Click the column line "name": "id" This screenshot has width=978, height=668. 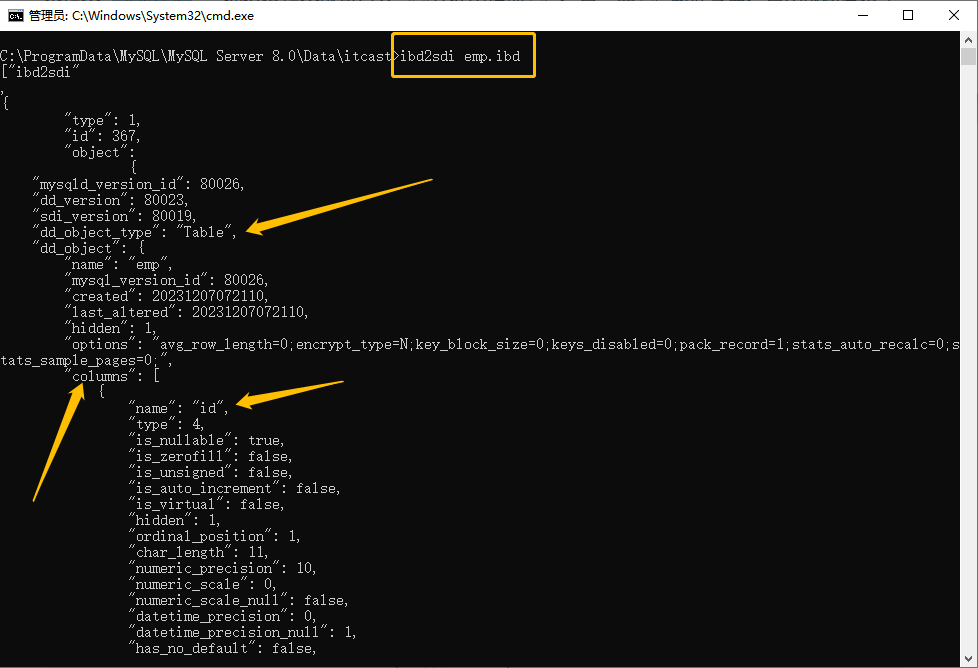pos(178,409)
